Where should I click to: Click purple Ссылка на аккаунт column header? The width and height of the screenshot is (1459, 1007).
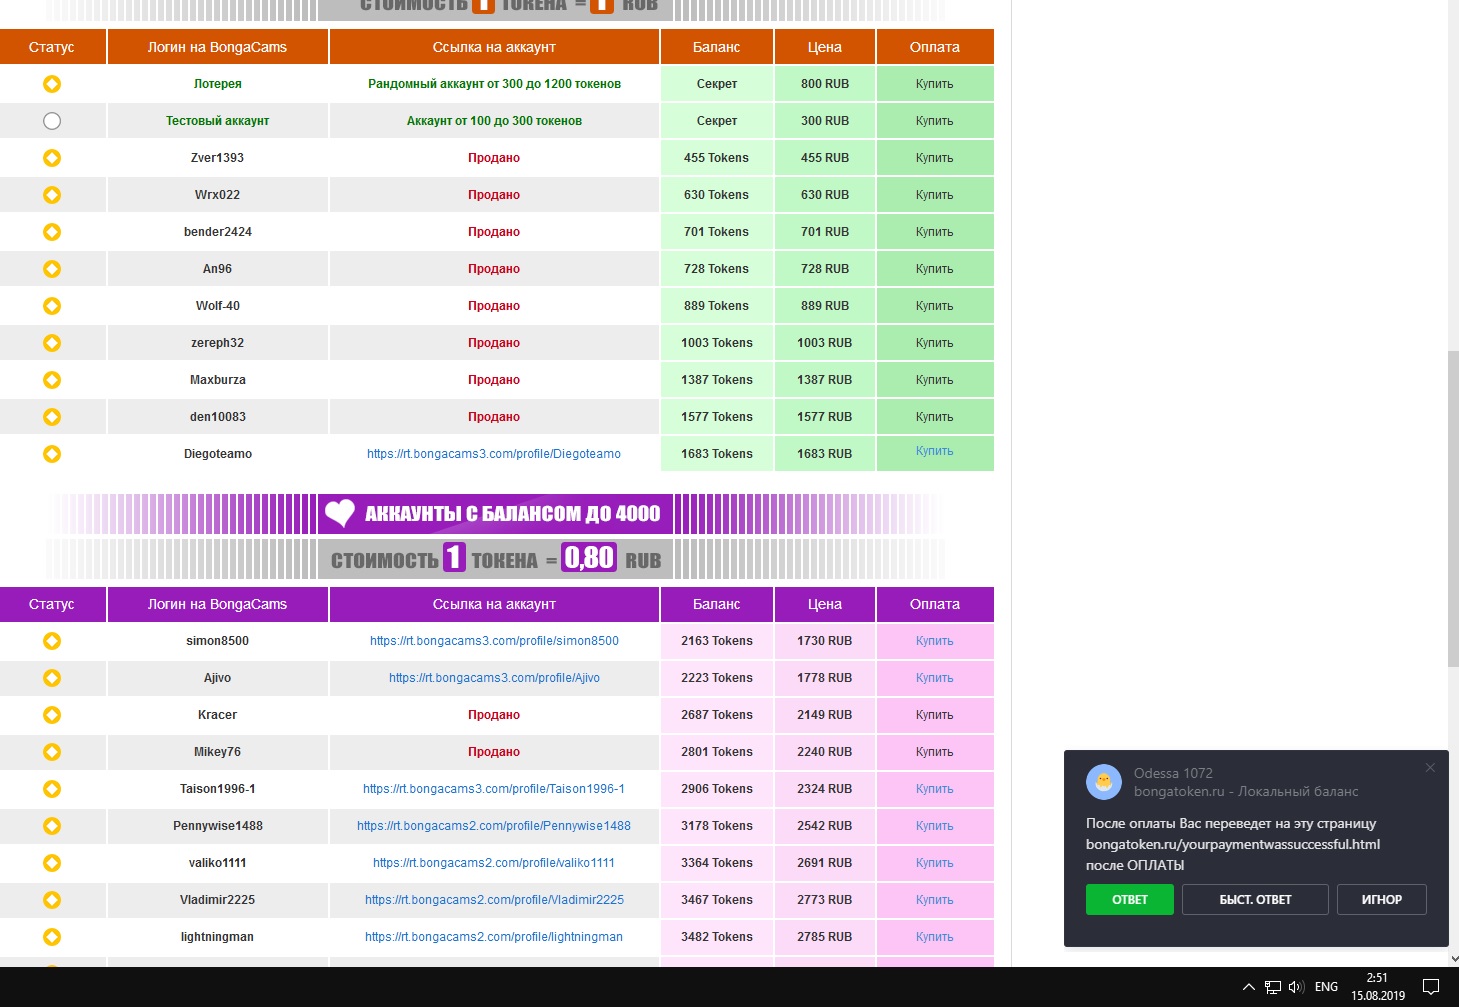click(x=494, y=604)
